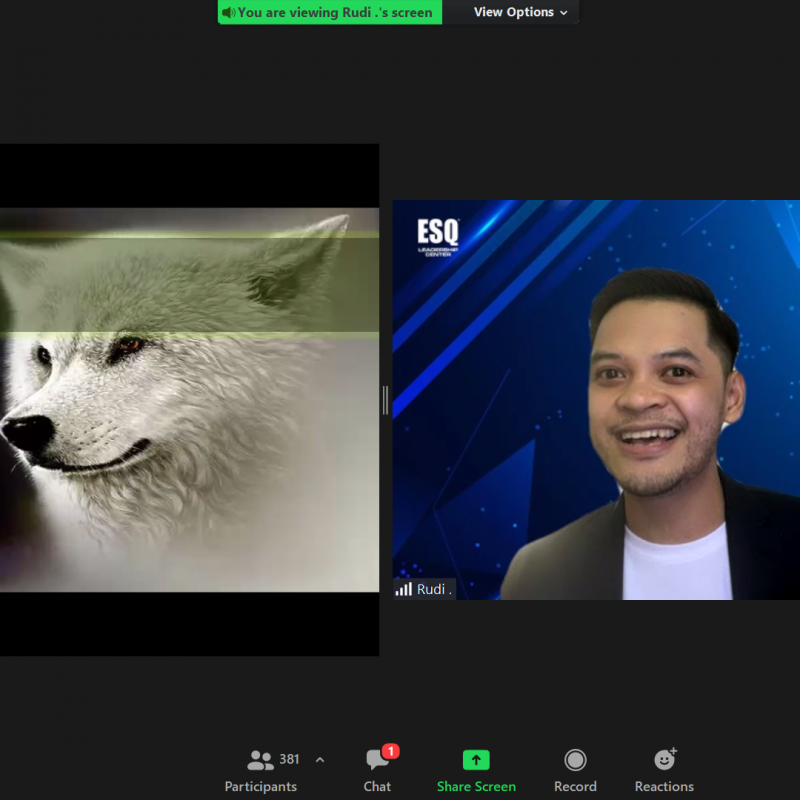Open the Reactions smiley icon
This screenshot has width=800, height=800.
pos(664,760)
